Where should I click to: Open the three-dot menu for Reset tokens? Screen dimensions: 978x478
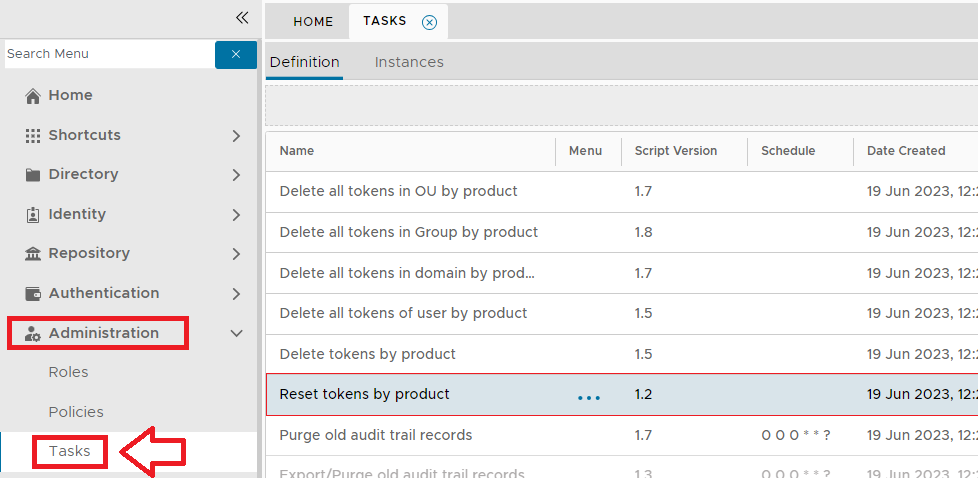click(x=589, y=397)
